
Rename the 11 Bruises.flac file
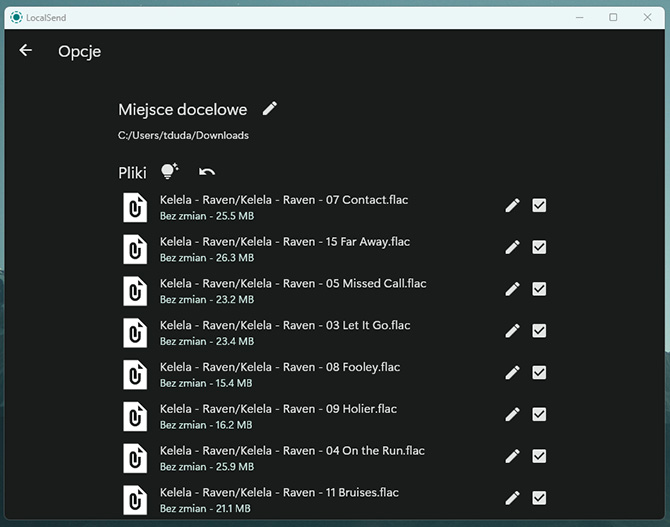512,498
